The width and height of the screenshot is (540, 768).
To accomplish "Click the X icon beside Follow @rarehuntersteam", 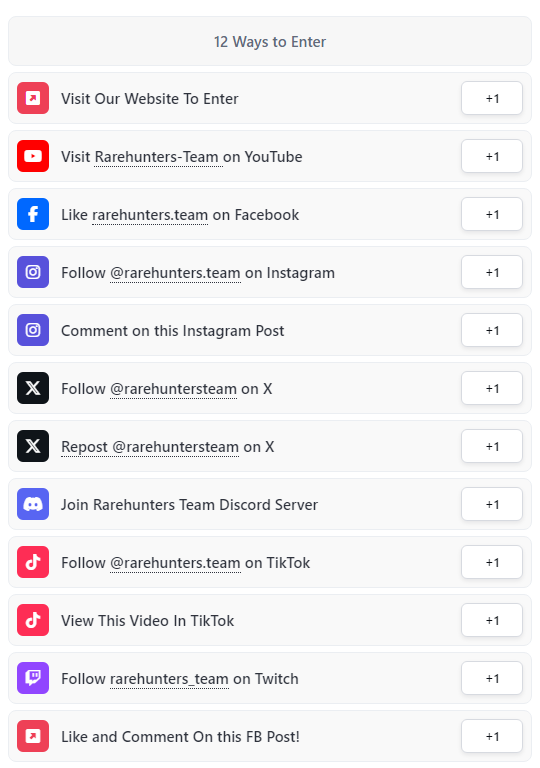I will 33,388.
